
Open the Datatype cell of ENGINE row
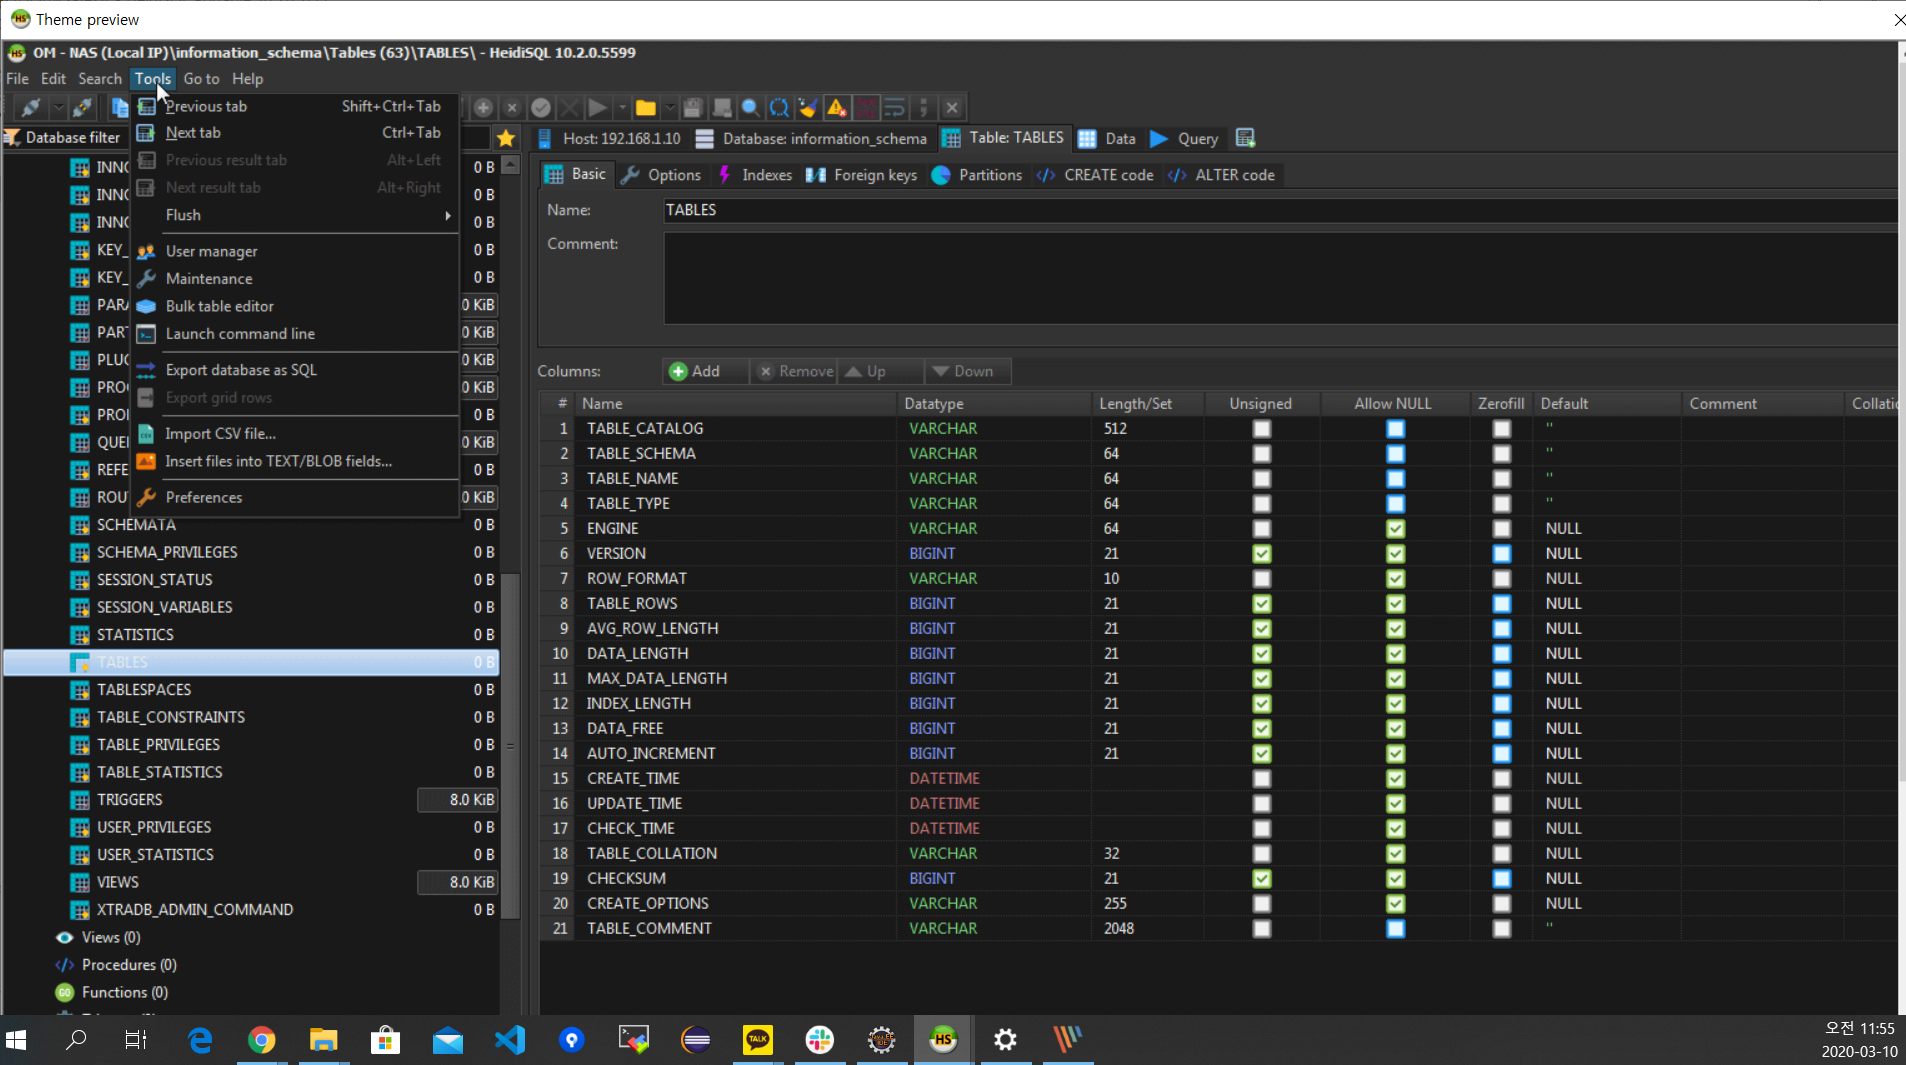click(x=993, y=529)
